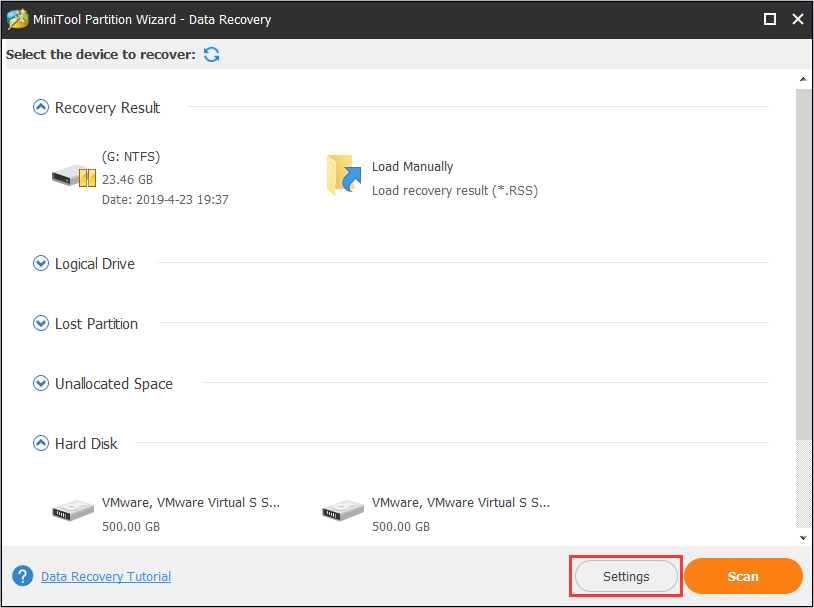Click the 'Lost Partition' section heading
Screen dimensions: 814x608
[97, 324]
